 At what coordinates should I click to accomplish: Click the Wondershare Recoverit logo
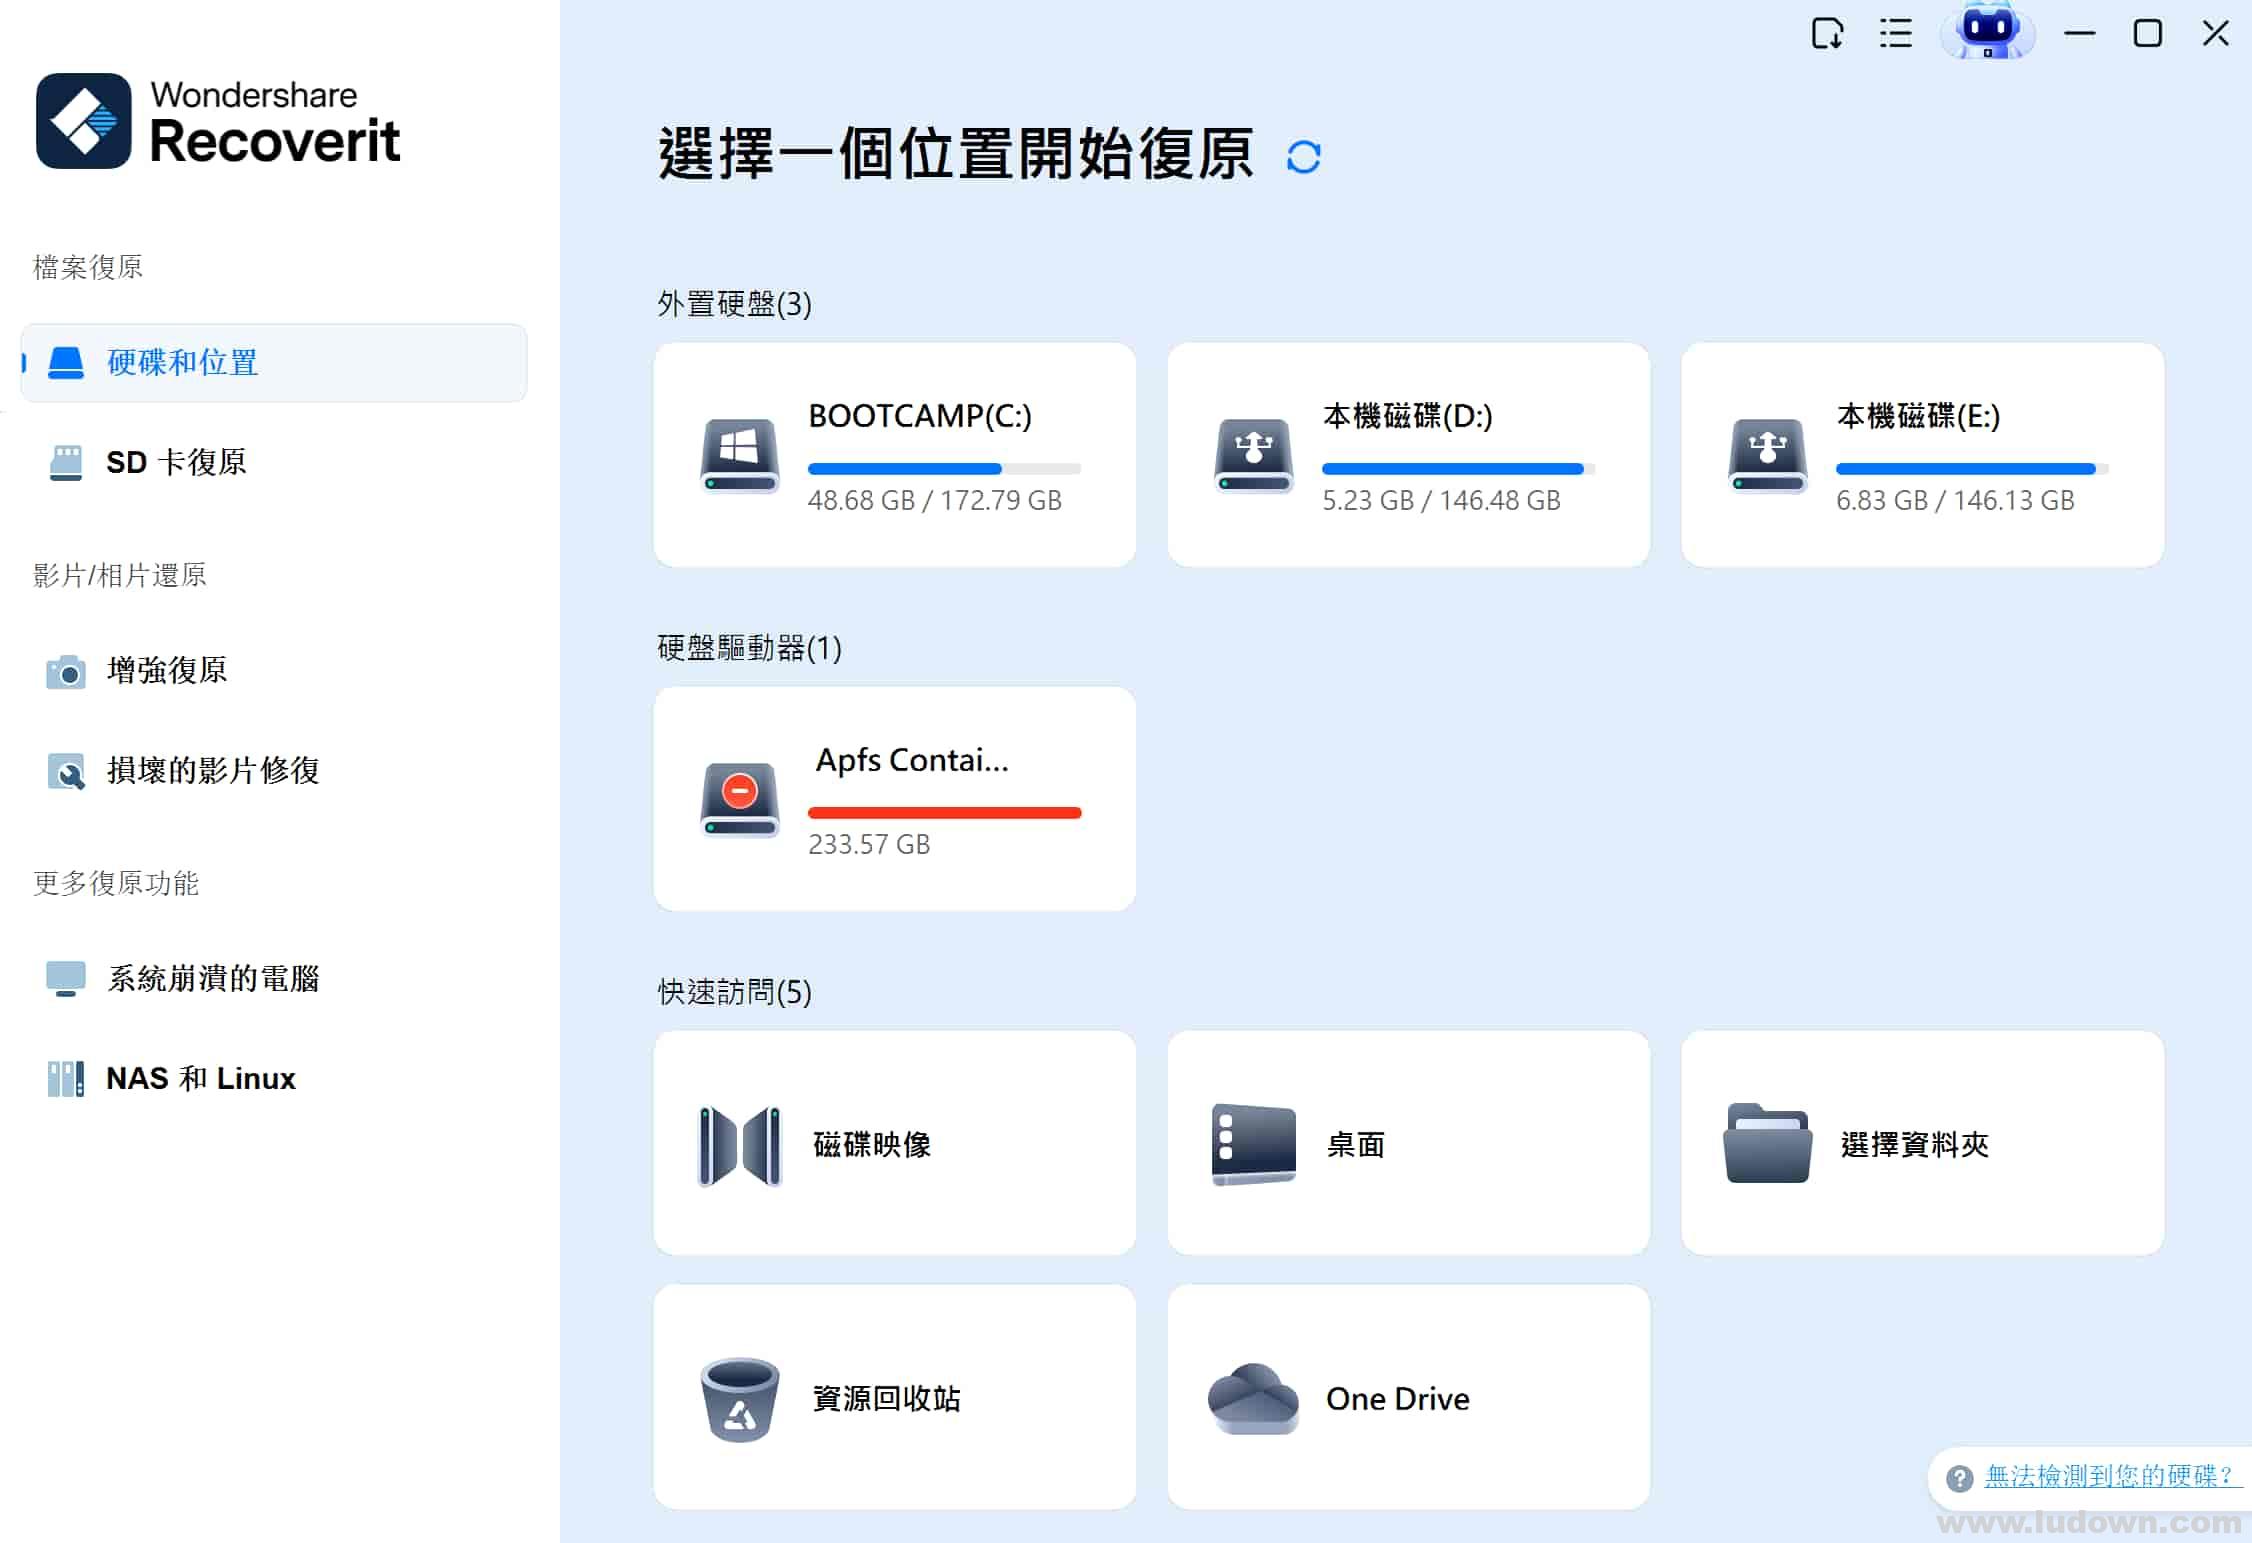(218, 122)
